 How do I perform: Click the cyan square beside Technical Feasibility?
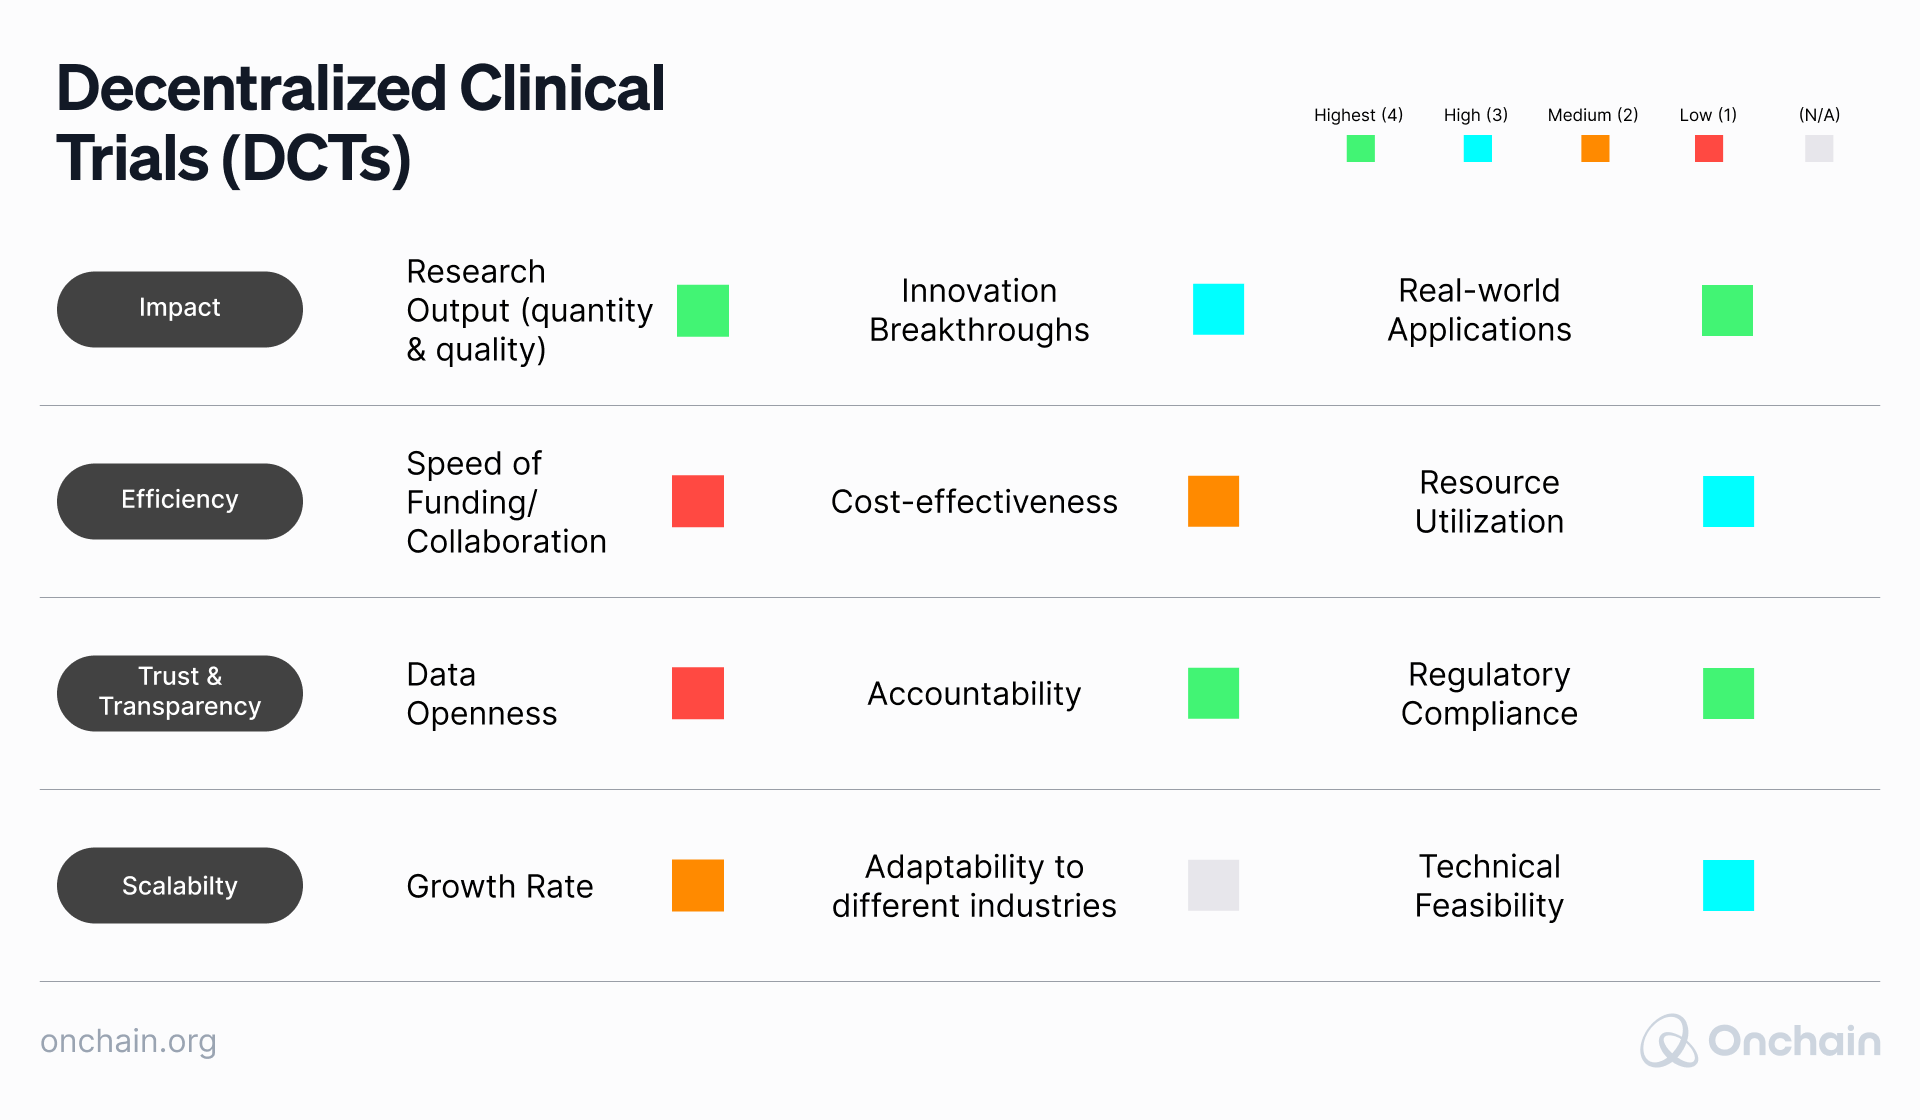(x=1728, y=885)
